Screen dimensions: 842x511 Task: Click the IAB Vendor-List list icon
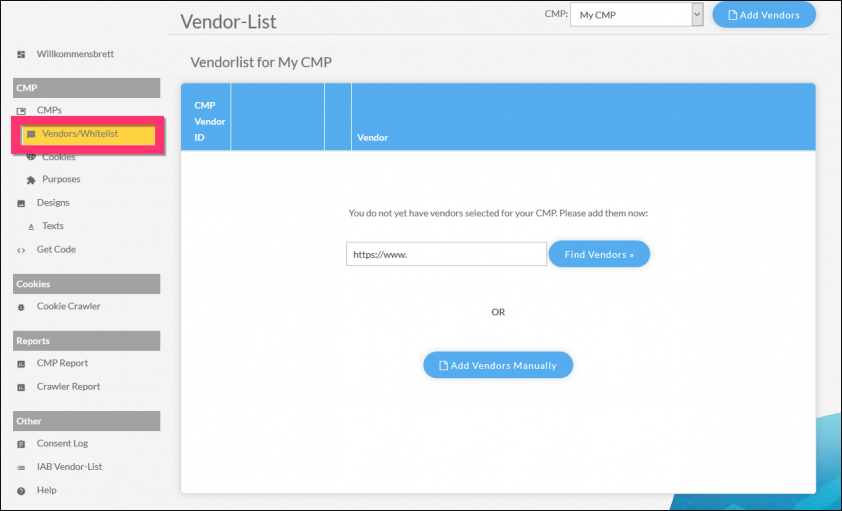[21, 468]
